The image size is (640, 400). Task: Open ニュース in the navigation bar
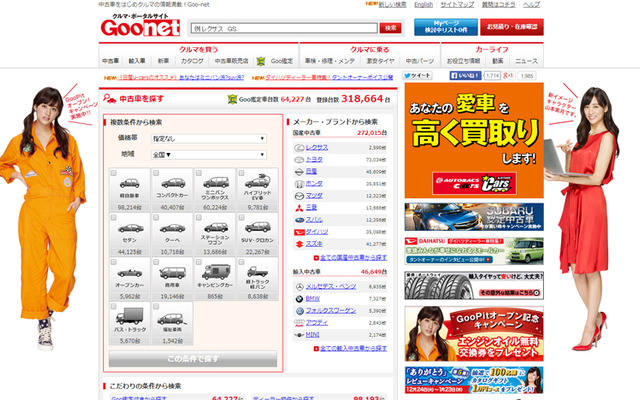526,61
